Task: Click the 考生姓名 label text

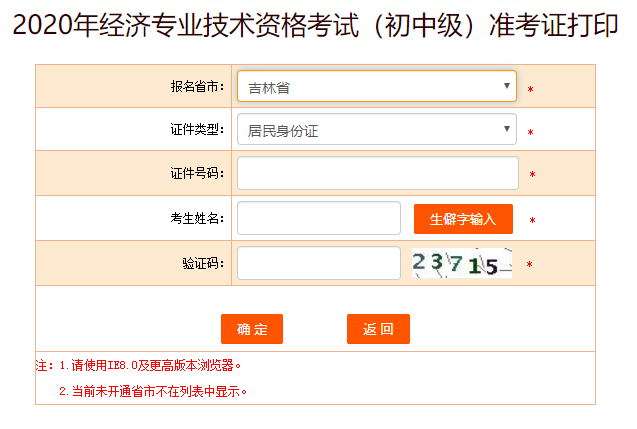Action: (197, 219)
